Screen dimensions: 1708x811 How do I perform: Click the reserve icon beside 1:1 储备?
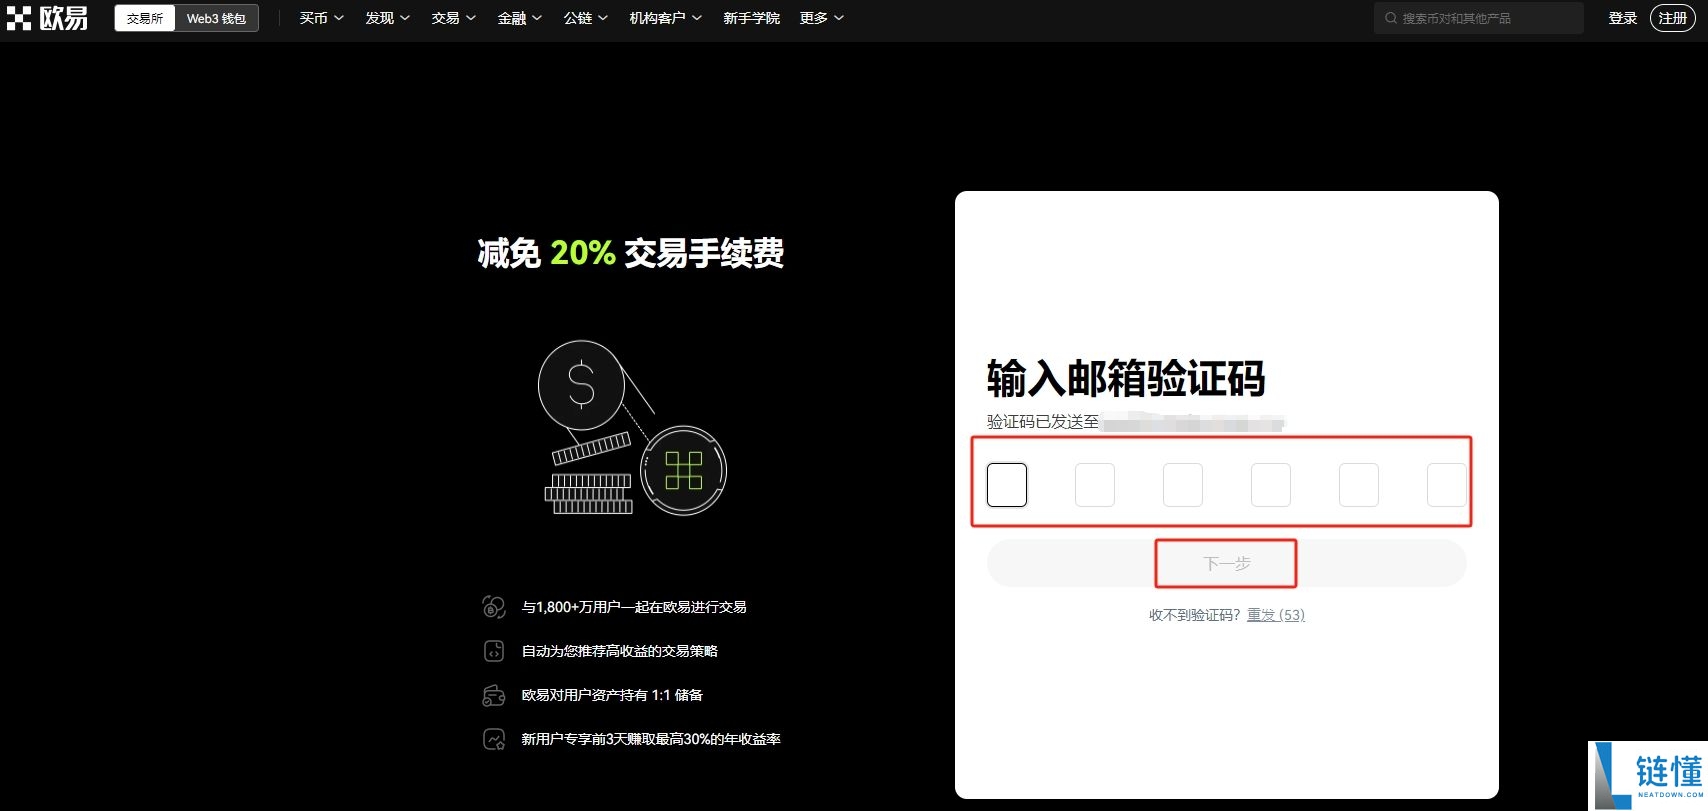click(494, 695)
